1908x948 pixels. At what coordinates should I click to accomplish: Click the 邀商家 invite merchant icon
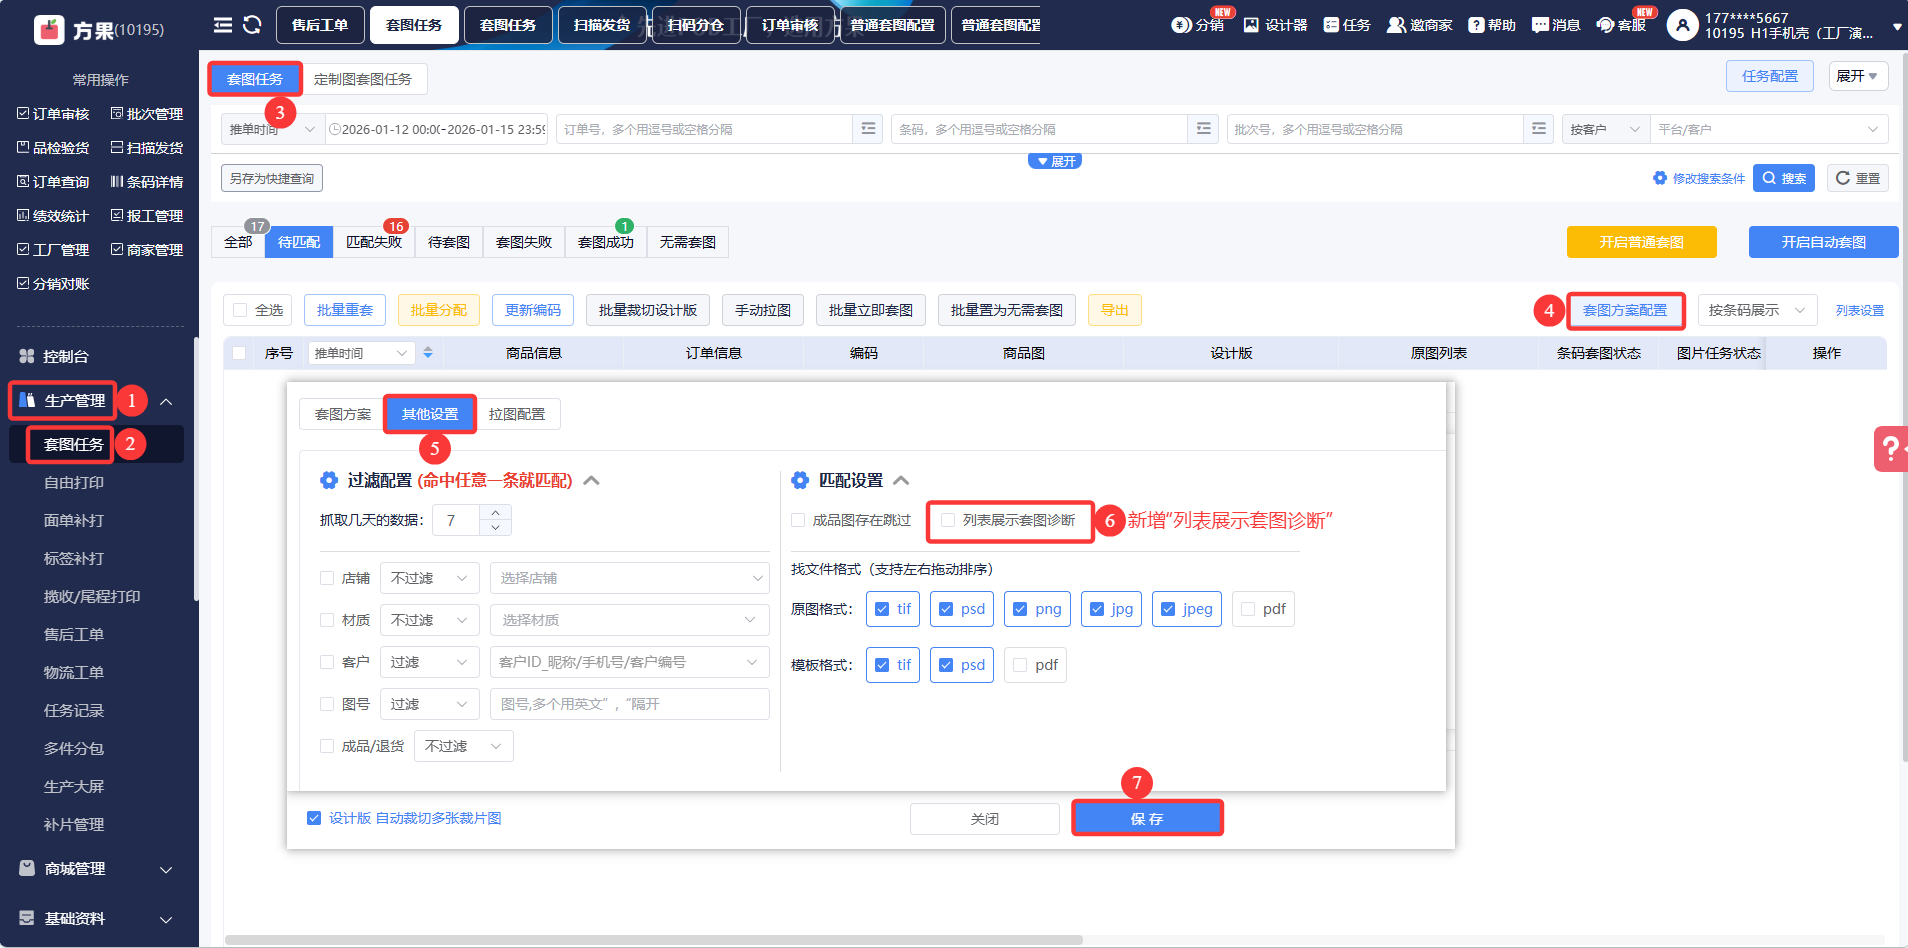(x=1396, y=25)
